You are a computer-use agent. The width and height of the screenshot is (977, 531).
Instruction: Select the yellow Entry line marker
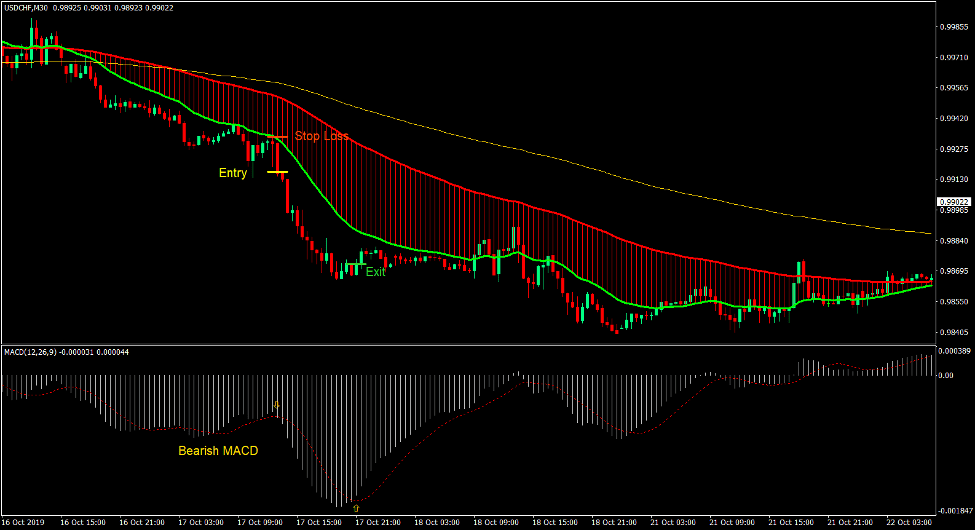point(277,173)
